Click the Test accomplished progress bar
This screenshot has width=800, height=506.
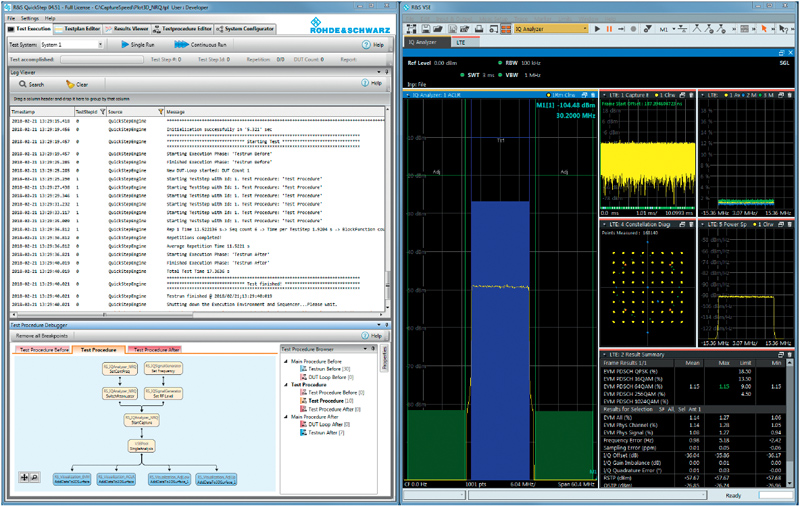[x=101, y=60]
